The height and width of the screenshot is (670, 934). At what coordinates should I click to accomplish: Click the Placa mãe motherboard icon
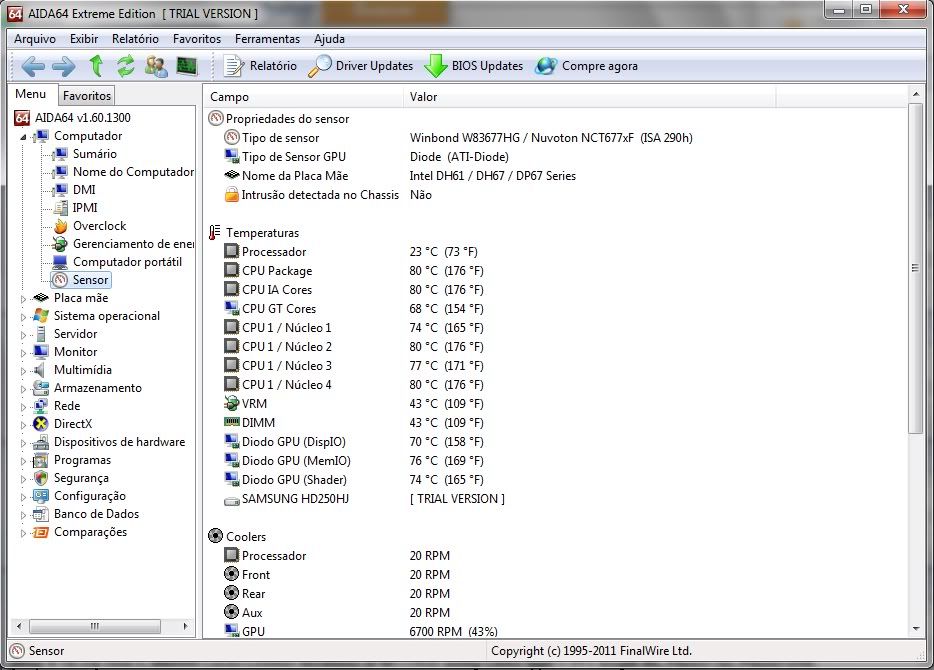(41, 297)
